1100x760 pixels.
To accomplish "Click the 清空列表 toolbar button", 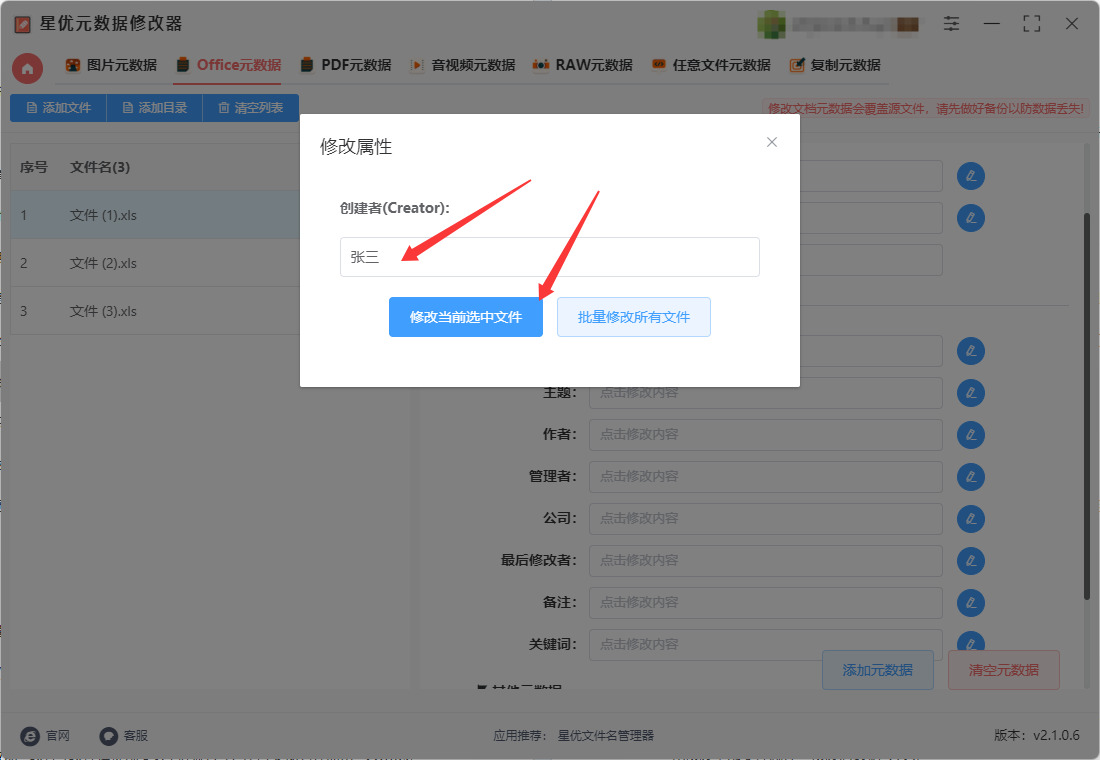I will click(x=250, y=108).
